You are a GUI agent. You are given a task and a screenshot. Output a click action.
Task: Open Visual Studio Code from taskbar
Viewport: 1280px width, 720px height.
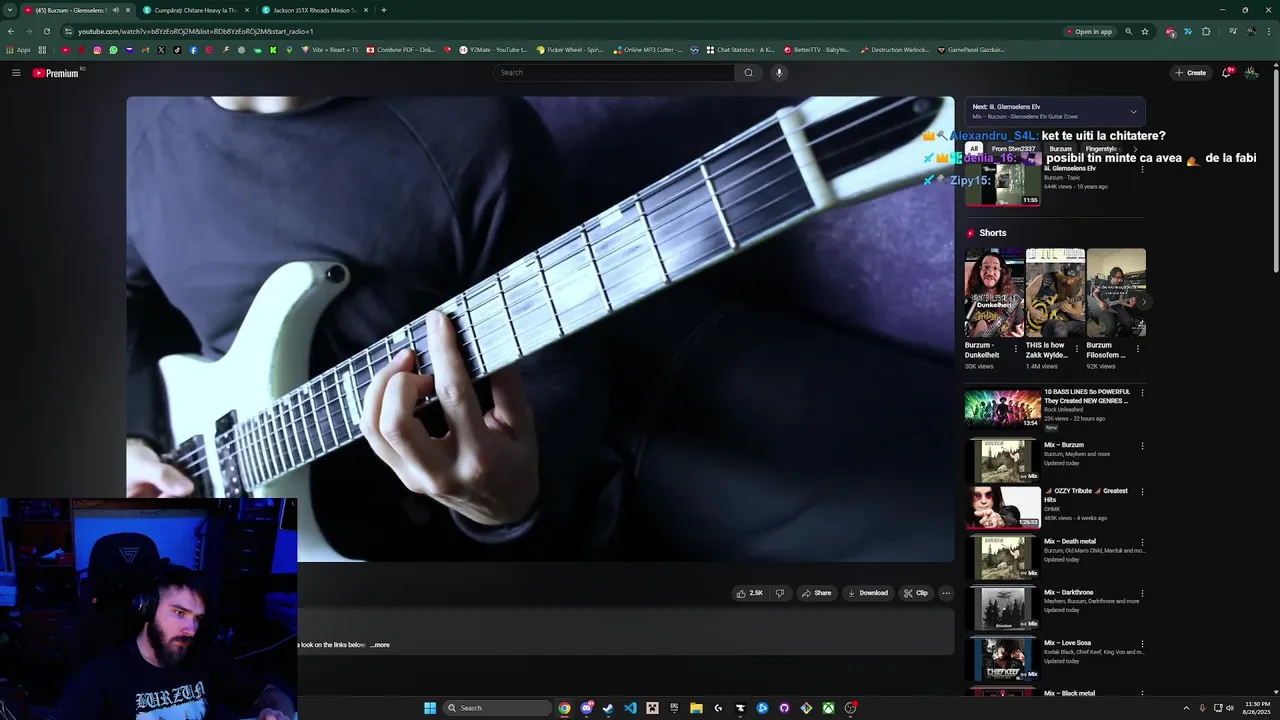click(630, 708)
